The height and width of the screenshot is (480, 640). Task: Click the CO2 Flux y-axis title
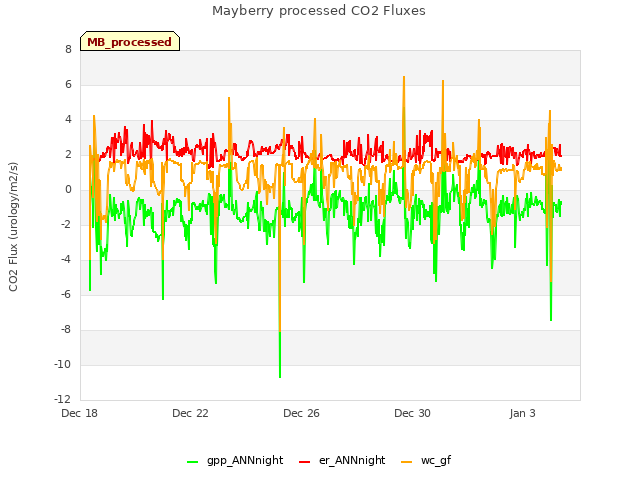tap(13, 227)
